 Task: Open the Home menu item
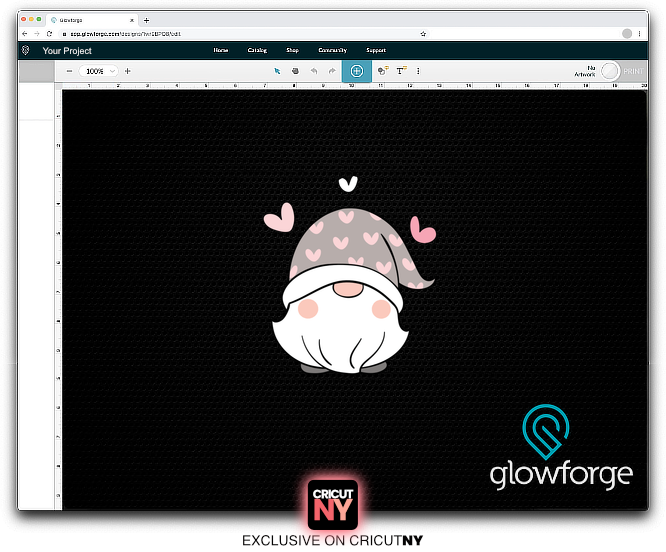(x=220, y=50)
